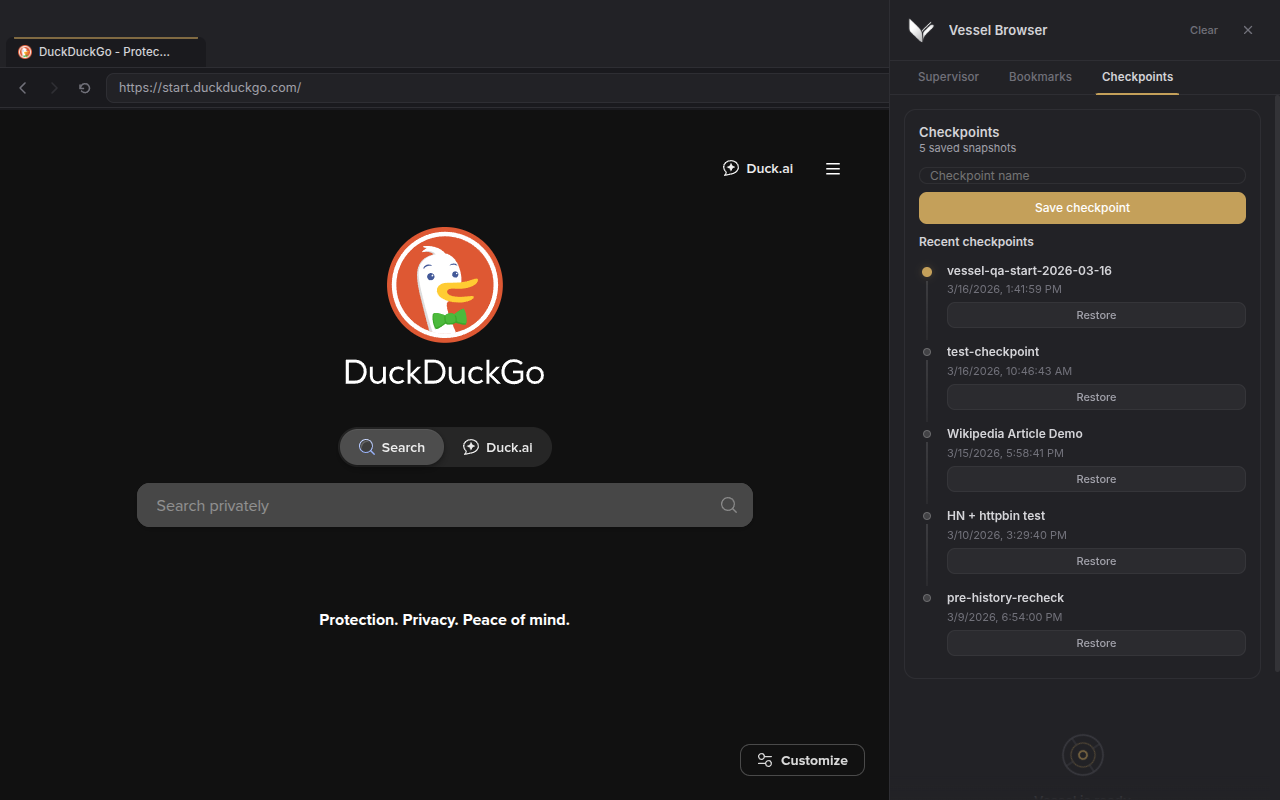Image resolution: width=1280 pixels, height=800 pixels.
Task: Select the pre-history-recheck timeline dot
Action: 927,598
